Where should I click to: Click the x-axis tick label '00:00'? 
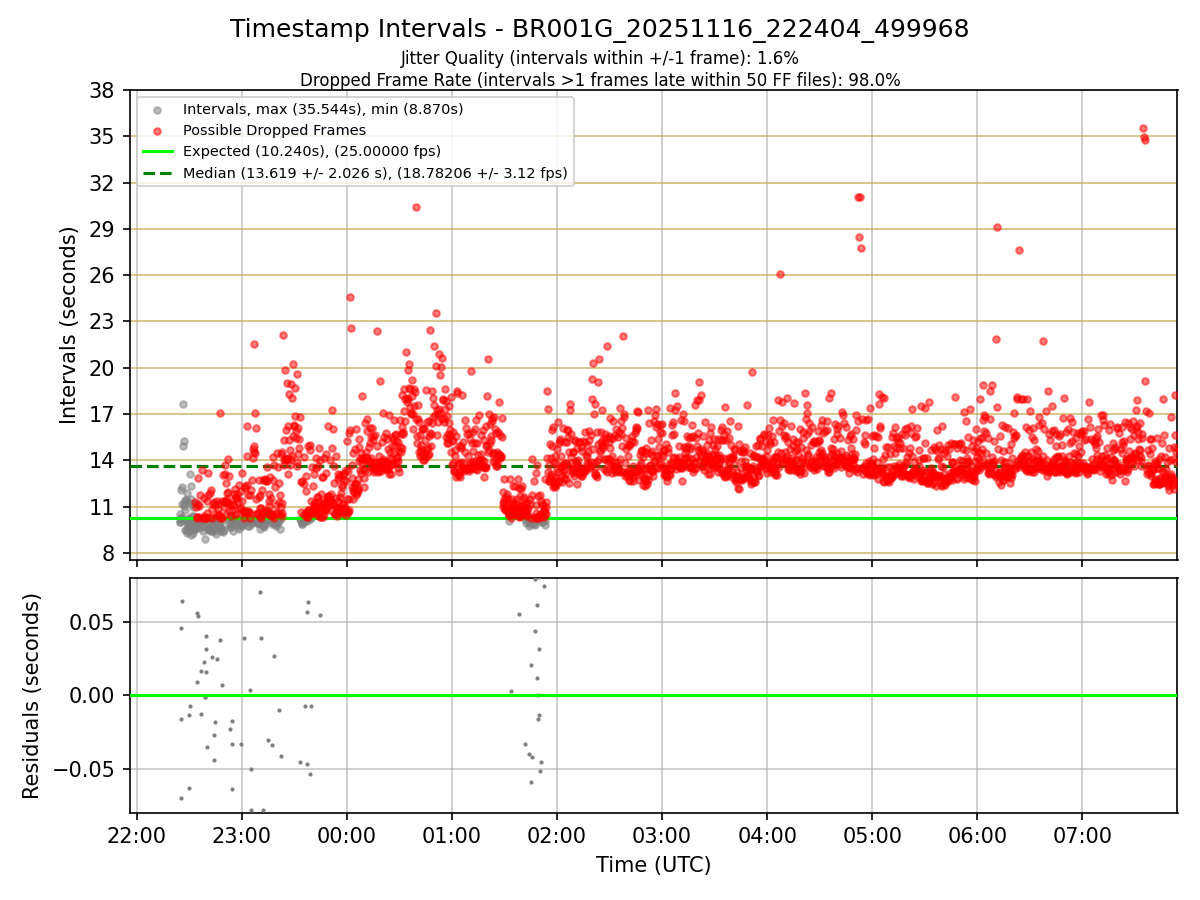347,834
